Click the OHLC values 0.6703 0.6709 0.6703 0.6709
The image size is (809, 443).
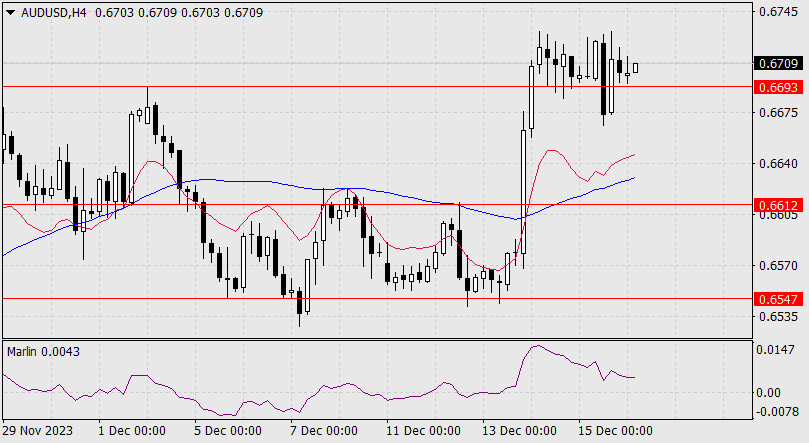[179, 13]
